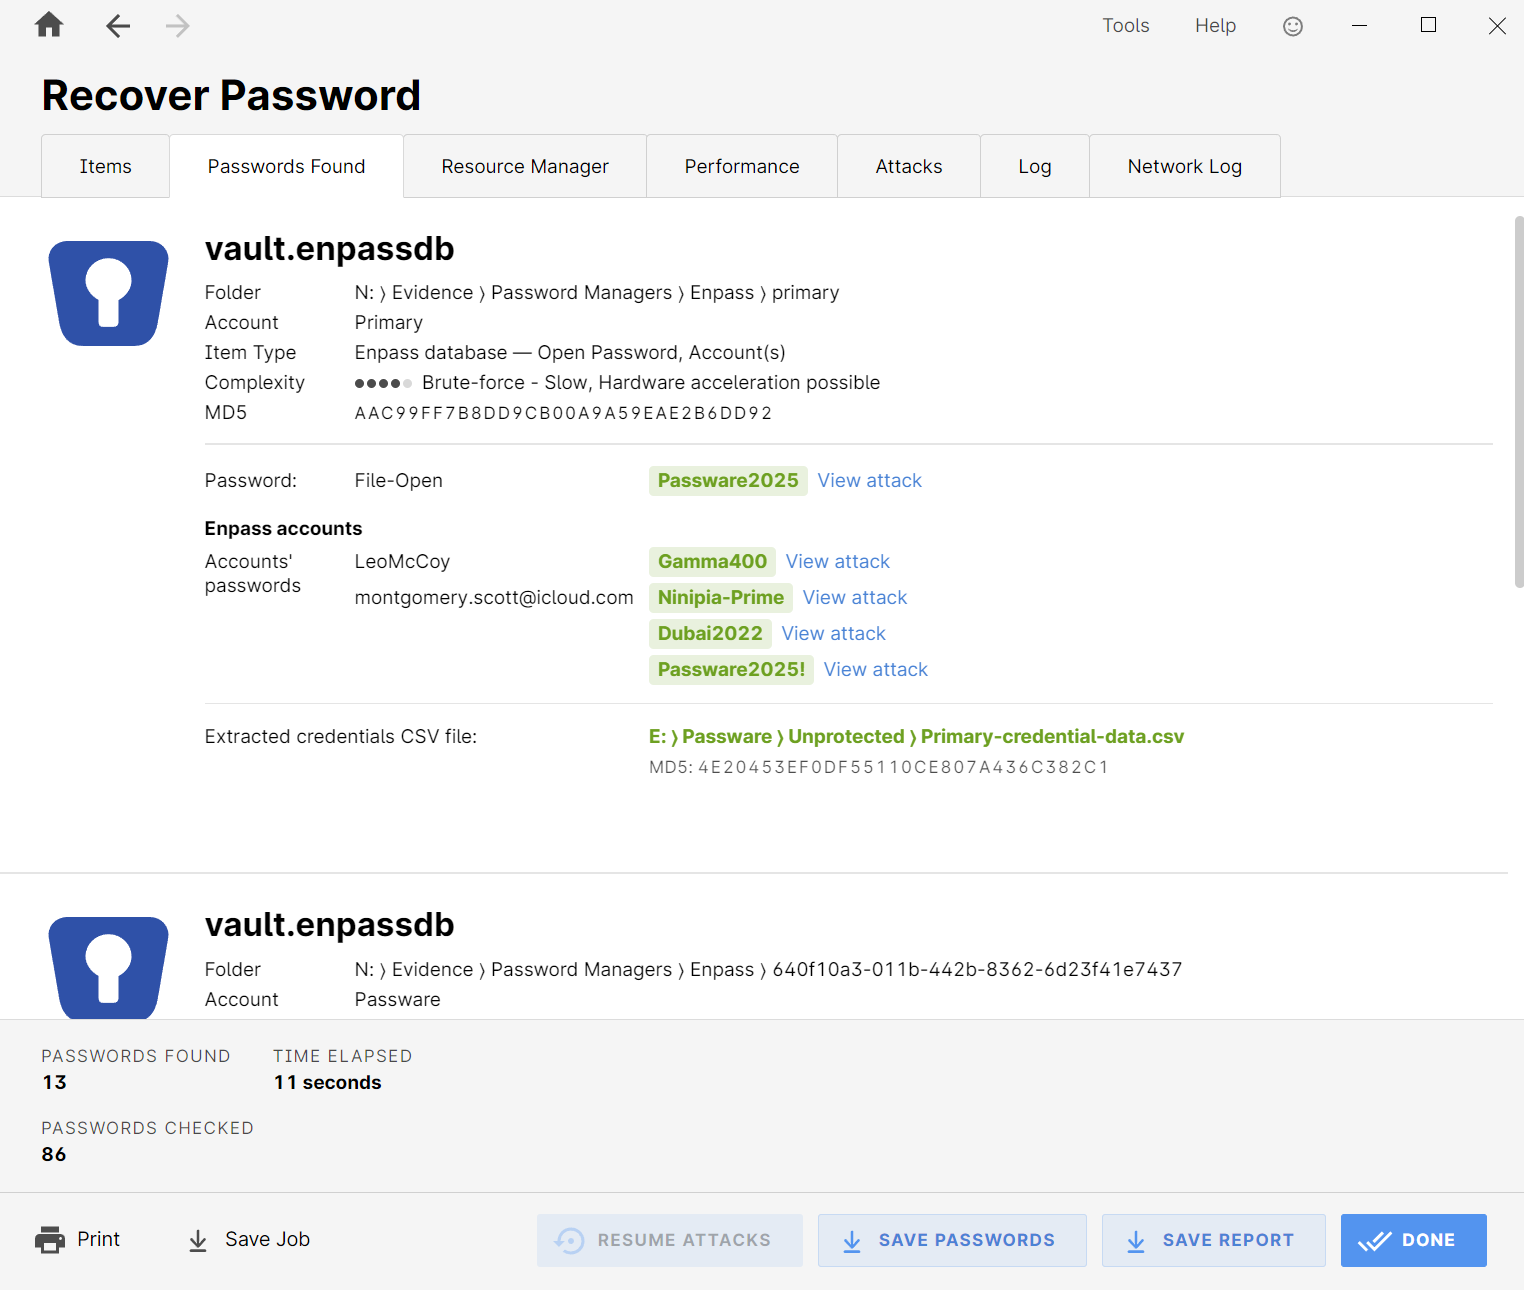Open the Help menu
Screen dimensions: 1524x1290
point(1215,26)
